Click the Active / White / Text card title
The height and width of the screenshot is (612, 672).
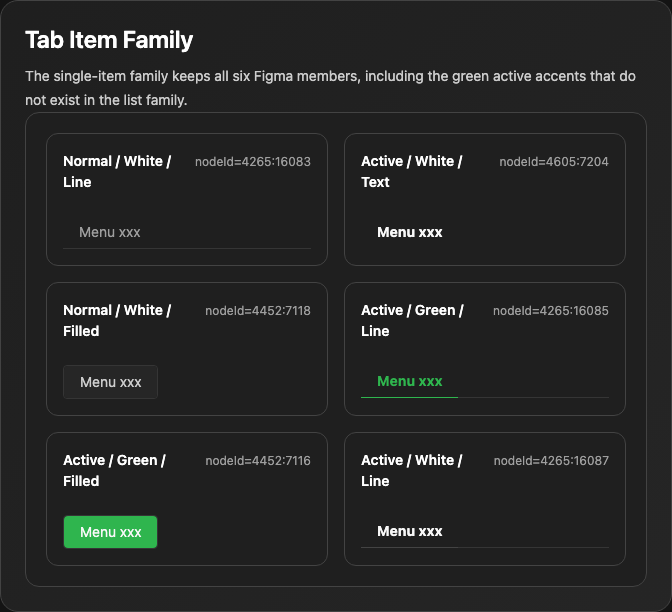tap(411, 171)
